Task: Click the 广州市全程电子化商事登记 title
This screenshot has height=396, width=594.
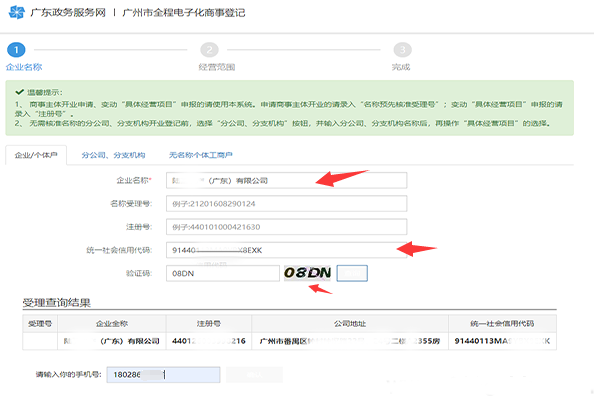Action: (x=184, y=13)
